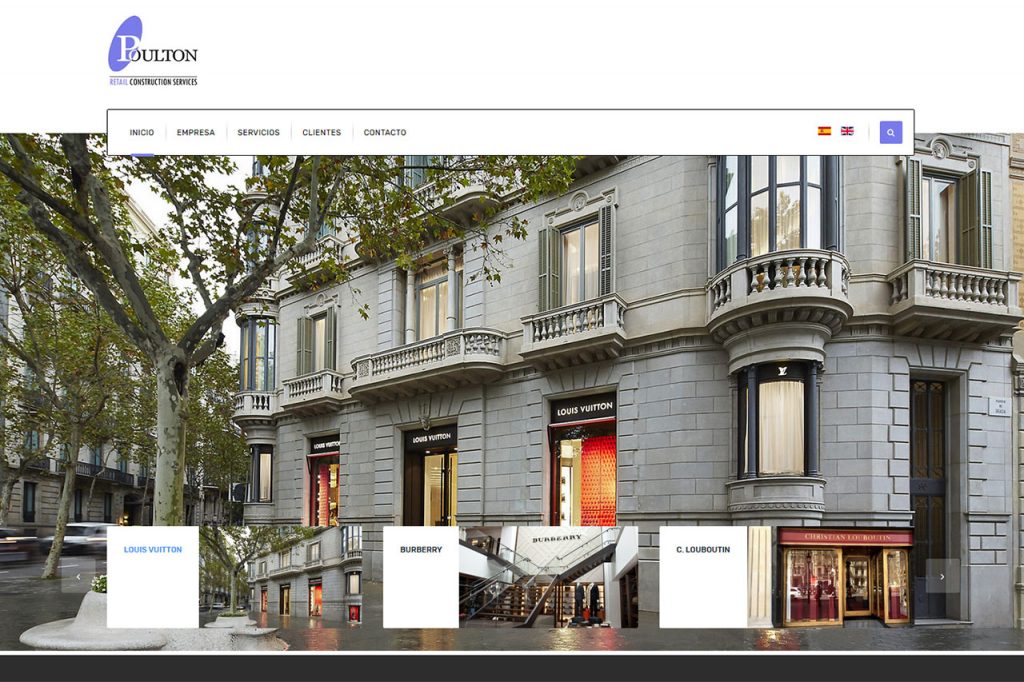Image resolution: width=1024 pixels, height=682 pixels.
Task: Open the Burberry store interior thumbnail
Action: click(549, 577)
